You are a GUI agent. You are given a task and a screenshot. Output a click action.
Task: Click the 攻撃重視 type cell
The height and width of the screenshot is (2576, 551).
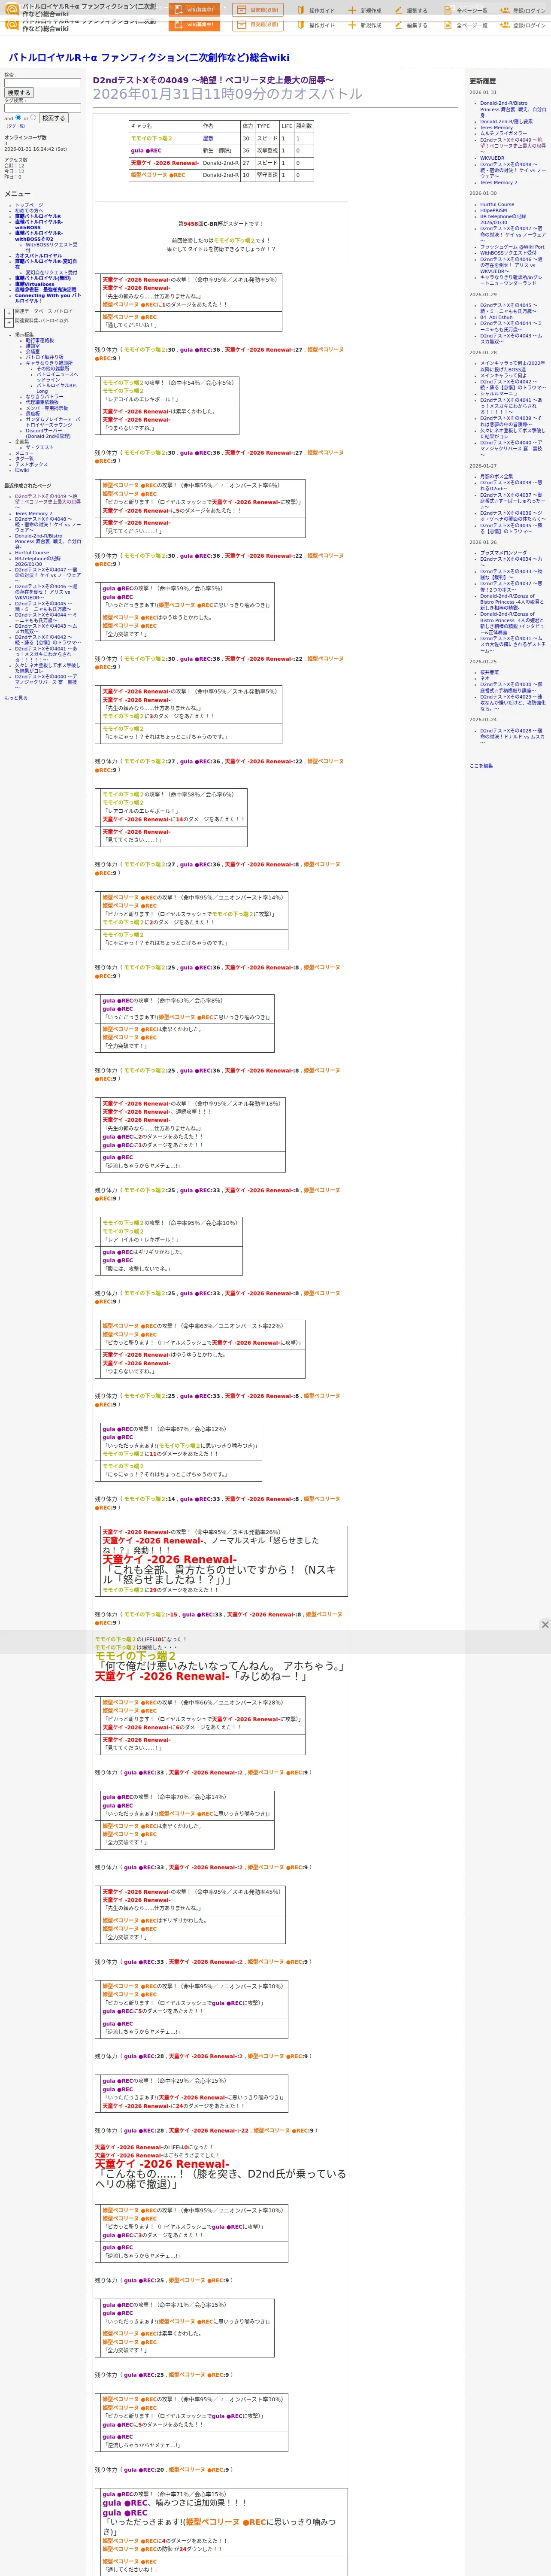267,151
